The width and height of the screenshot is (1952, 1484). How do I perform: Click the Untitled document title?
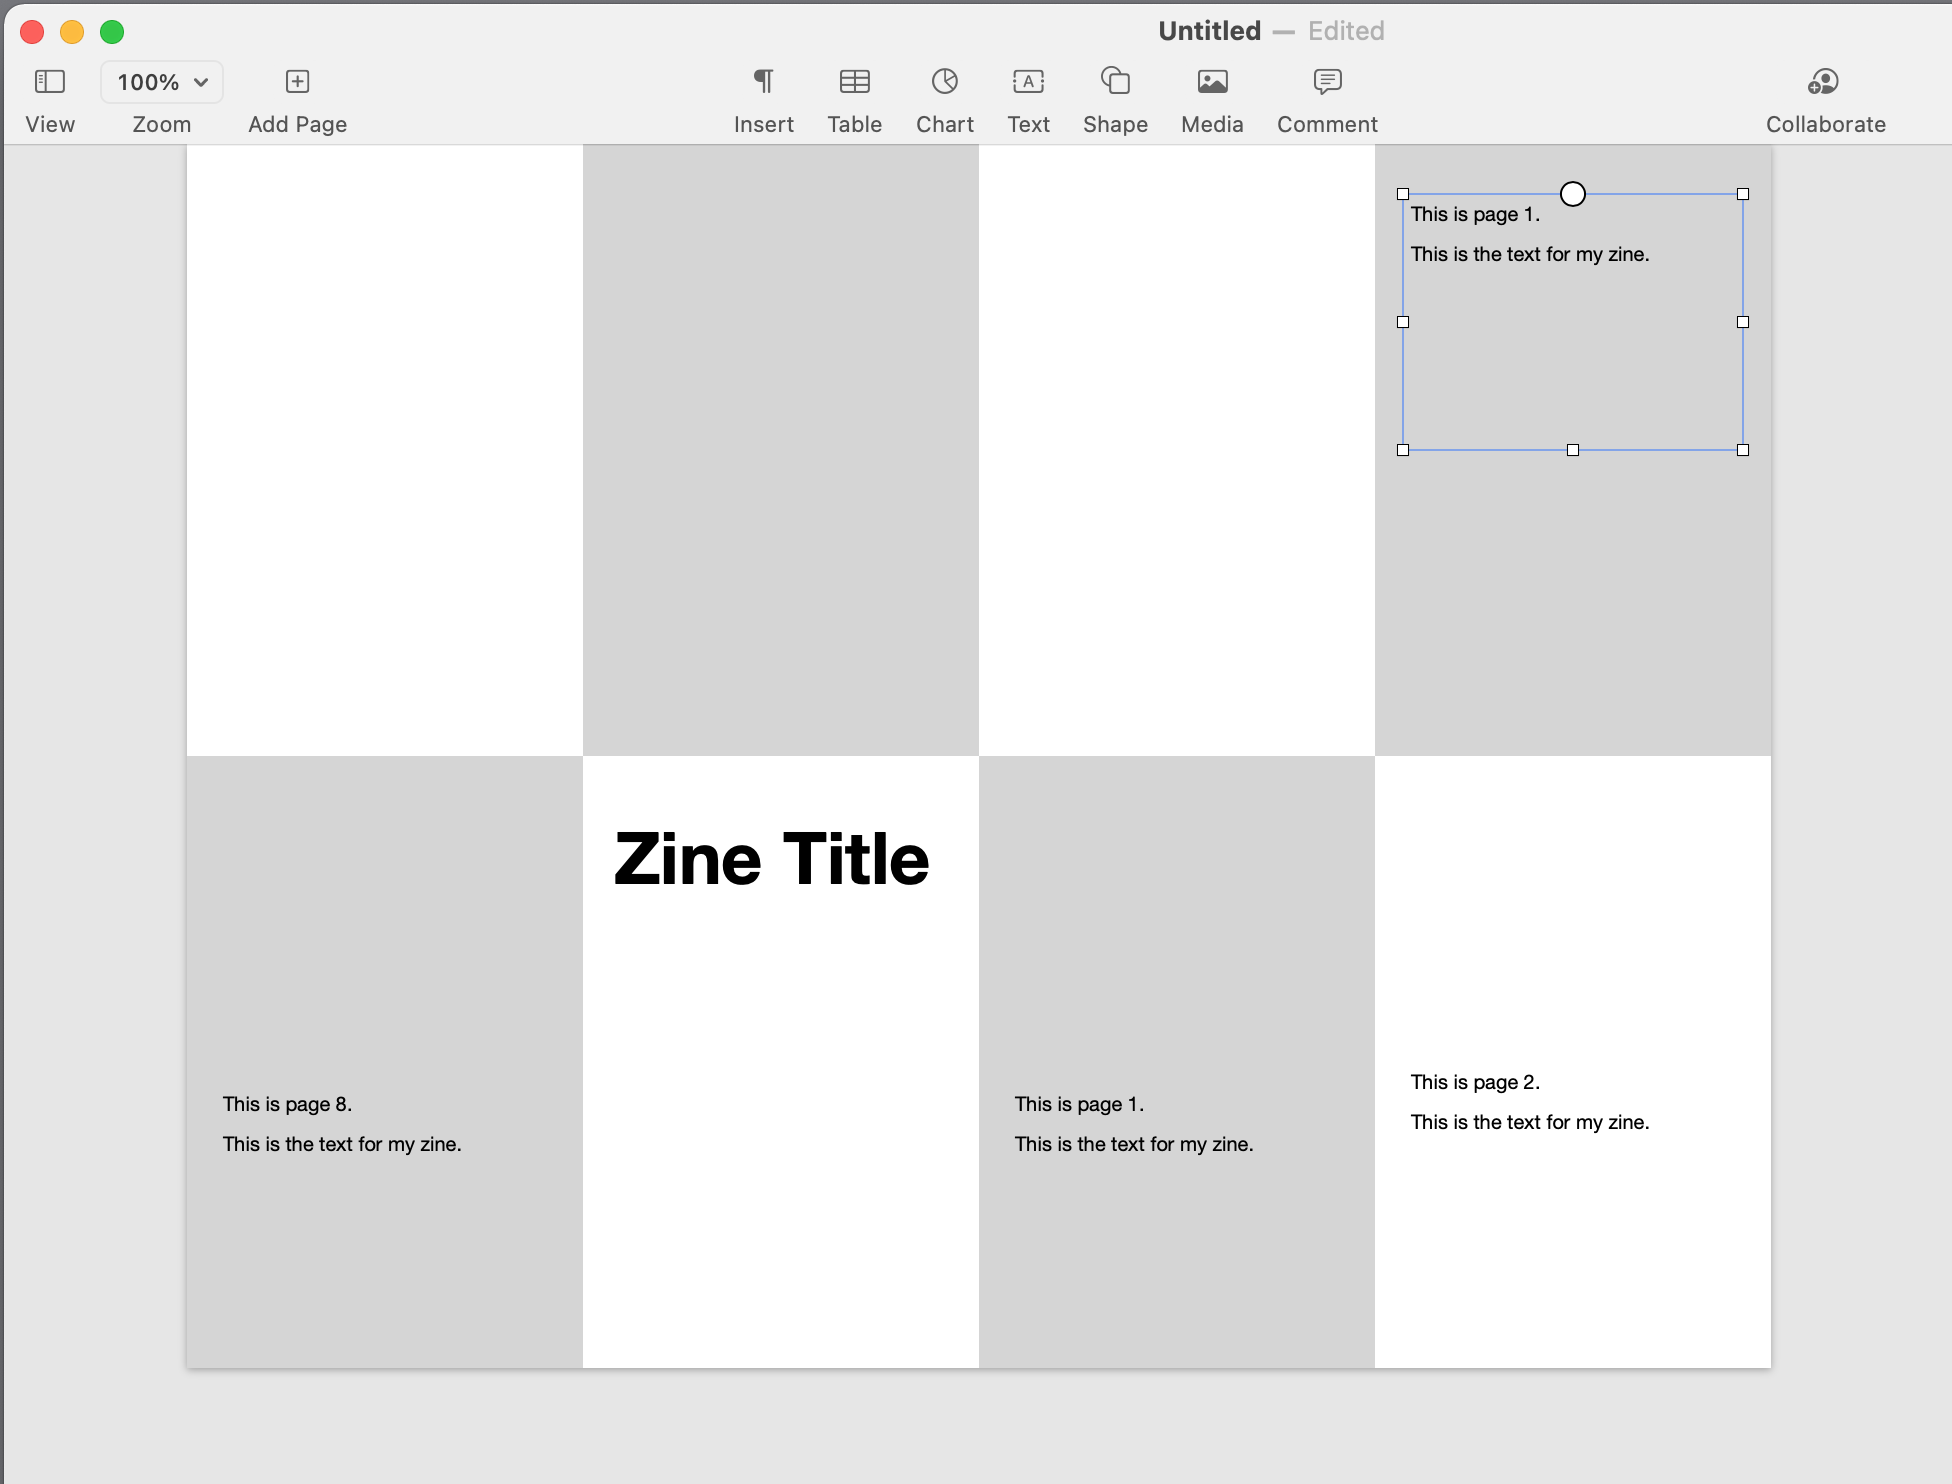click(1208, 30)
